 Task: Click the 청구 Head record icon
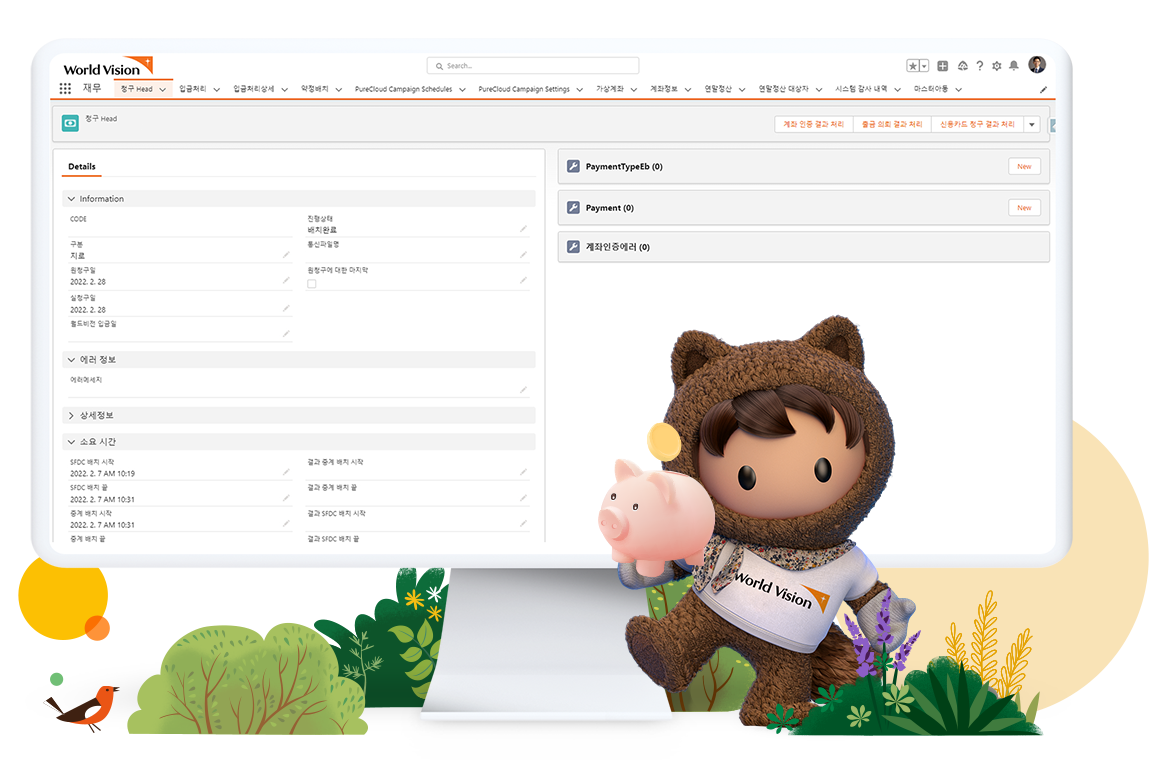coord(70,123)
